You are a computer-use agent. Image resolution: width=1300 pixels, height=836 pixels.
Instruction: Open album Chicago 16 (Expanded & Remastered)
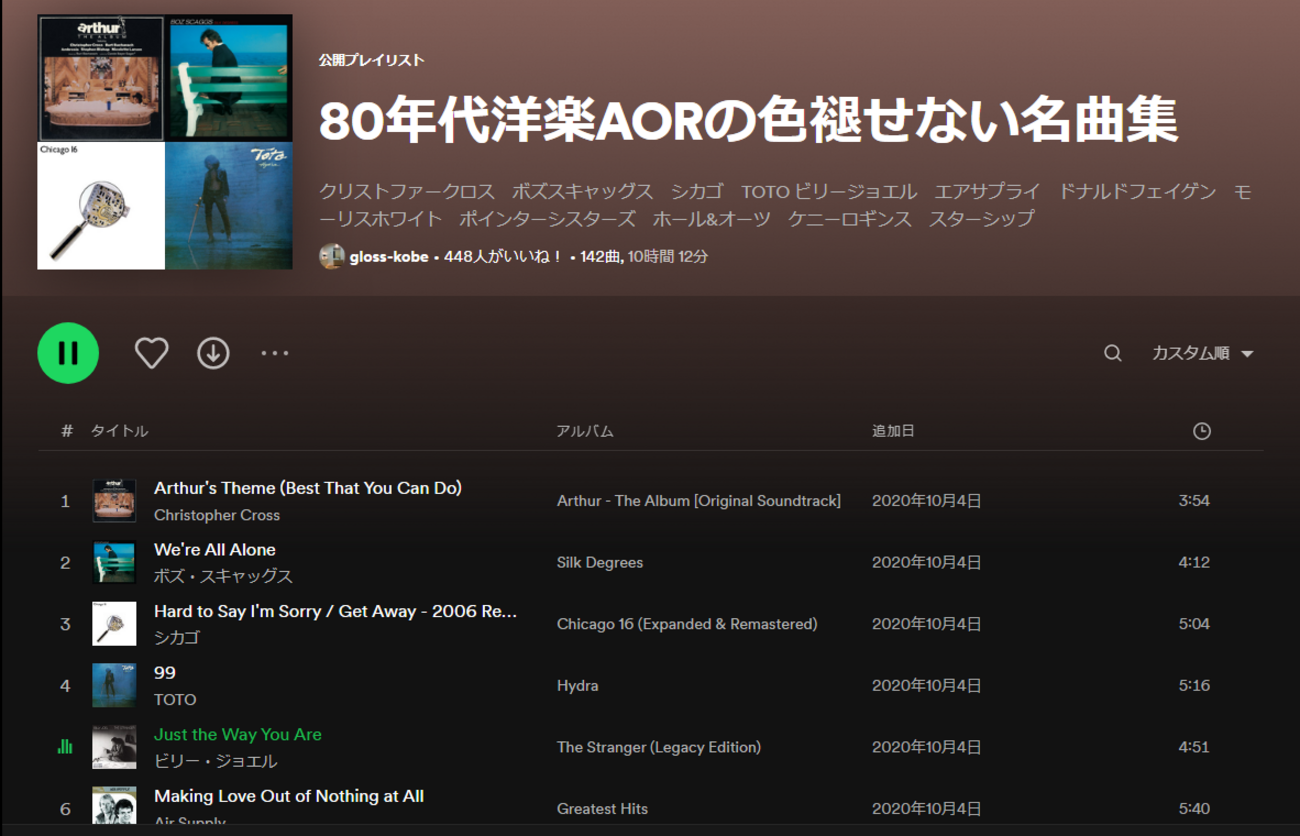pos(687,624)
